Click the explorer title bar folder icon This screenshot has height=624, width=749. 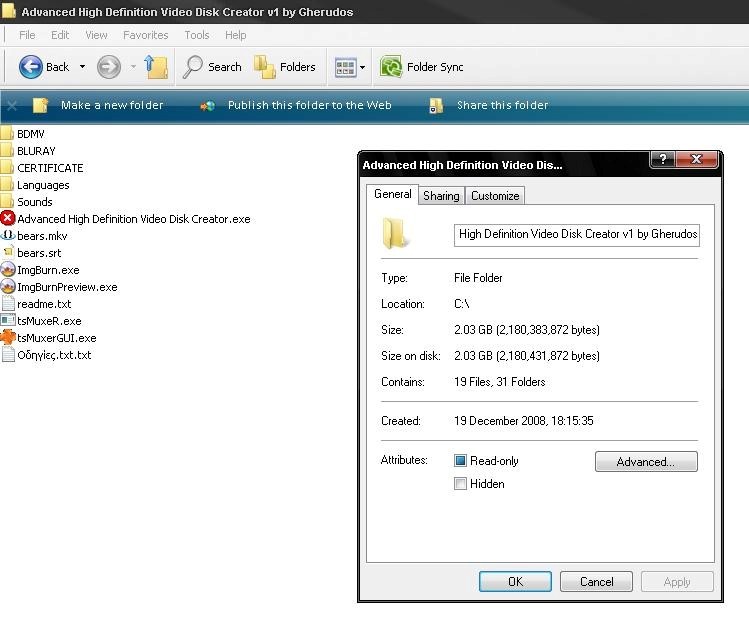tap(8, 11)
